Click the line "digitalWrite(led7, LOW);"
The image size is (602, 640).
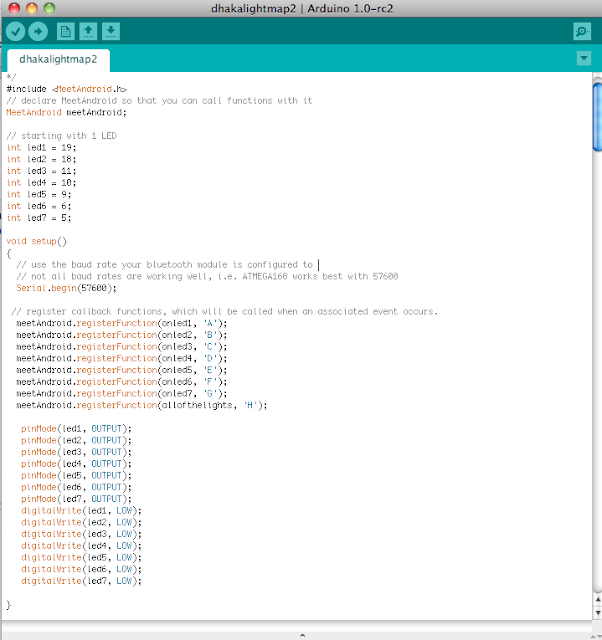point(82,581)
